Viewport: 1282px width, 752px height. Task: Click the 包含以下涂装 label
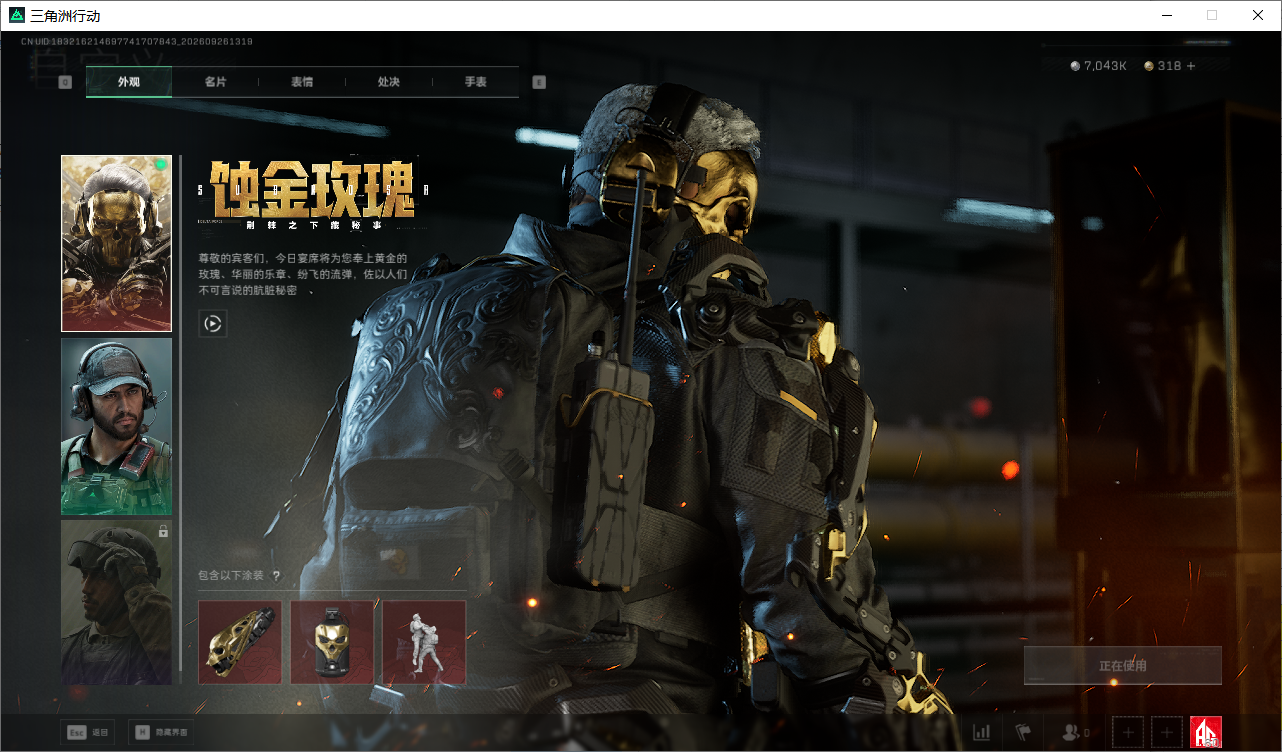(x=231, y=576)
